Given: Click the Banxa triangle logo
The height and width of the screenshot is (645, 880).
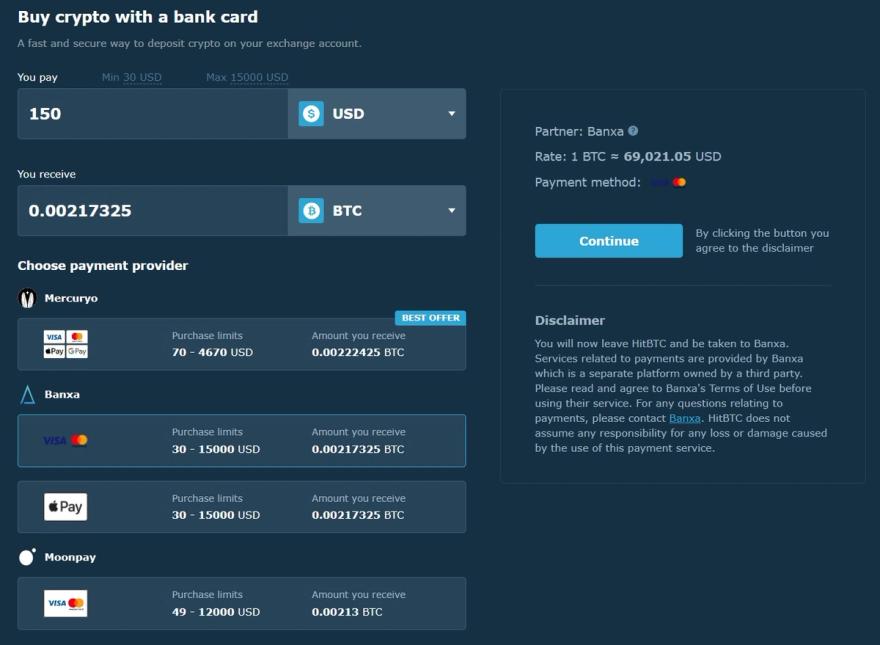Looking at the screenshot, I should pyautogui.click(x=27, y=395).
